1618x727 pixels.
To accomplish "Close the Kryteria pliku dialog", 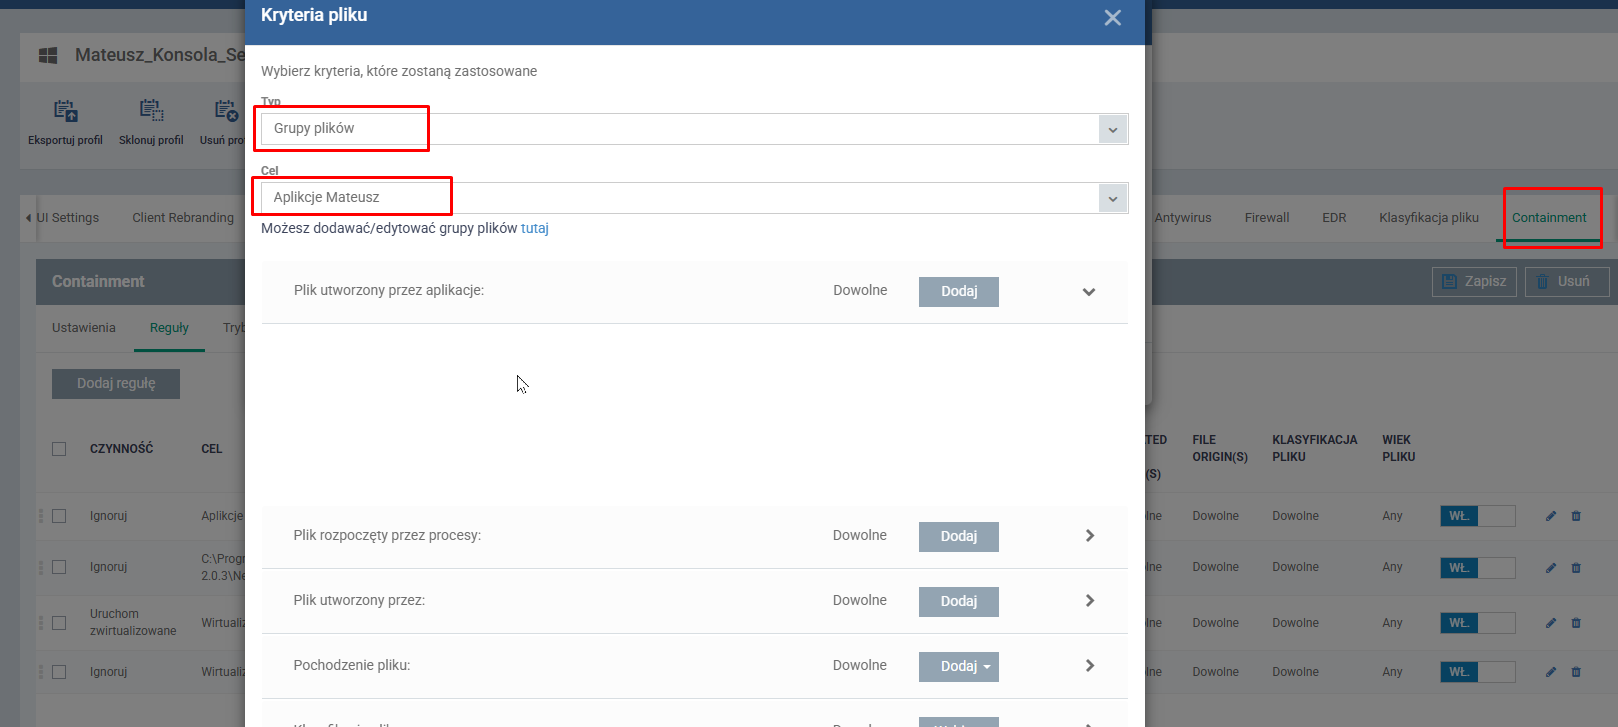I will point(1112,18).
